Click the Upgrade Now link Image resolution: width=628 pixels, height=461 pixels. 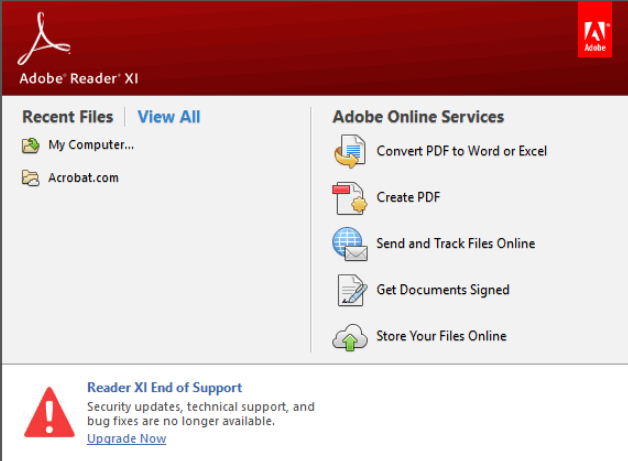[x=127, y=439]
